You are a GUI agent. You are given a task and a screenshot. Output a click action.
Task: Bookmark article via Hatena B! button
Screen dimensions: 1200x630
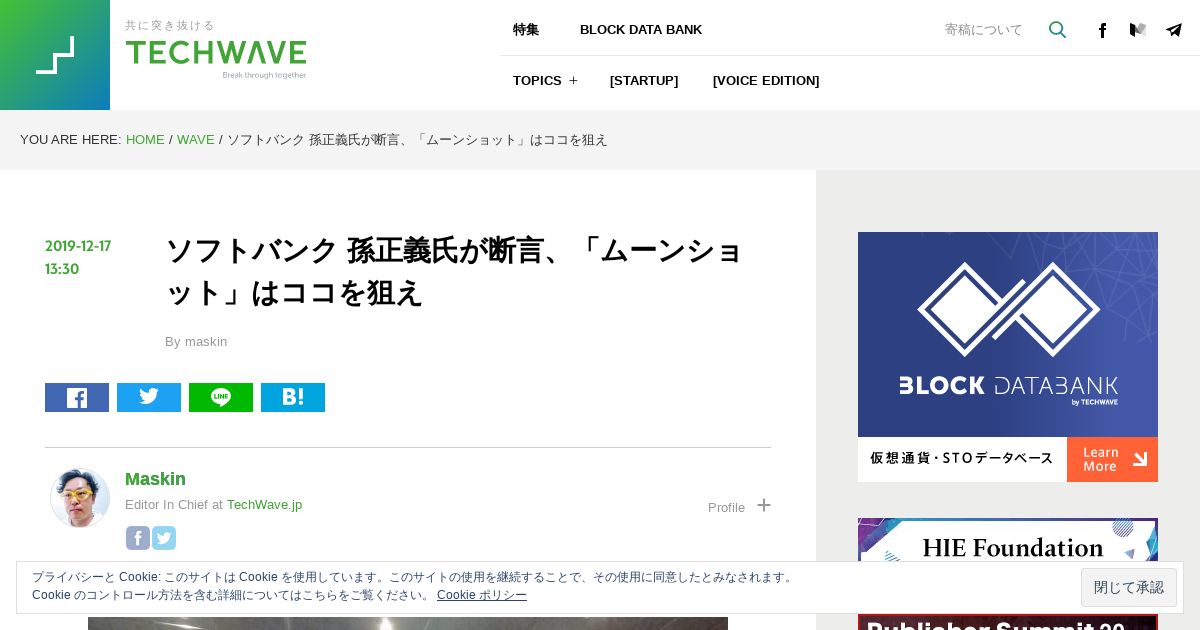pyautogui.click(x=293, y=397)
